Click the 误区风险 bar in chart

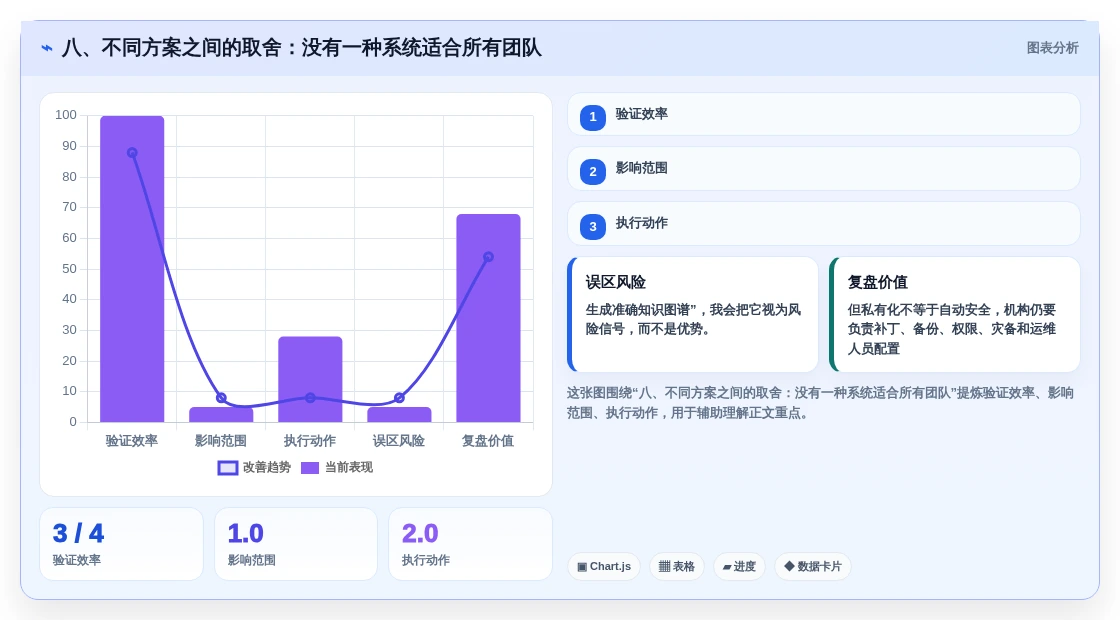[x=399, y=415]
